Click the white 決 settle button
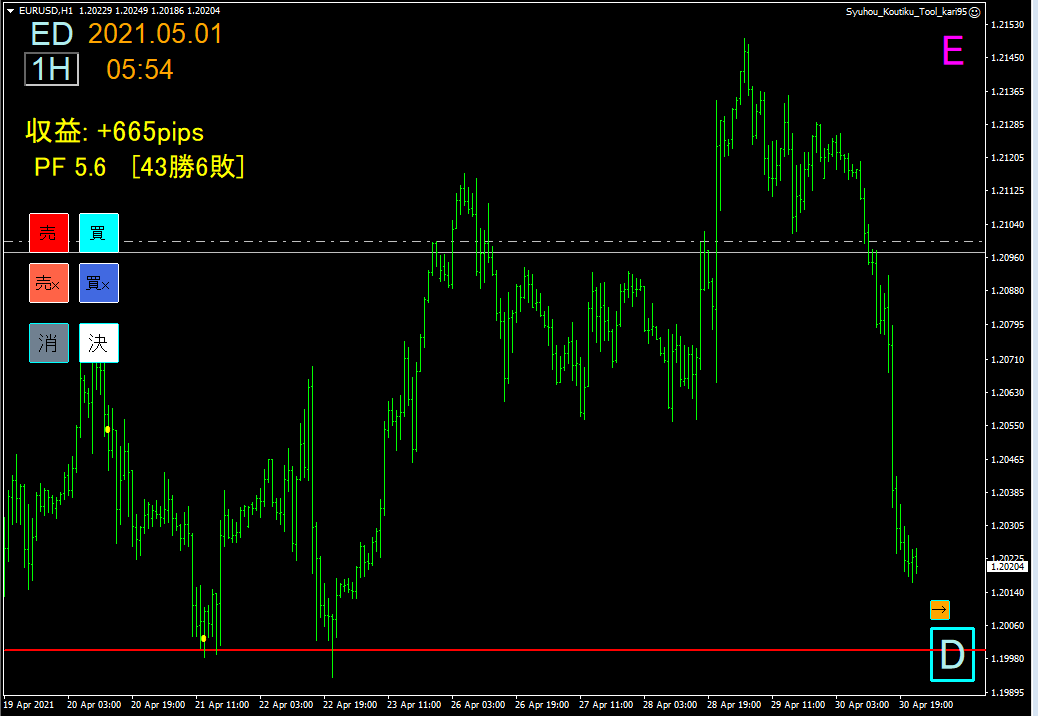The image size is (1038, 716). [99, 343]
